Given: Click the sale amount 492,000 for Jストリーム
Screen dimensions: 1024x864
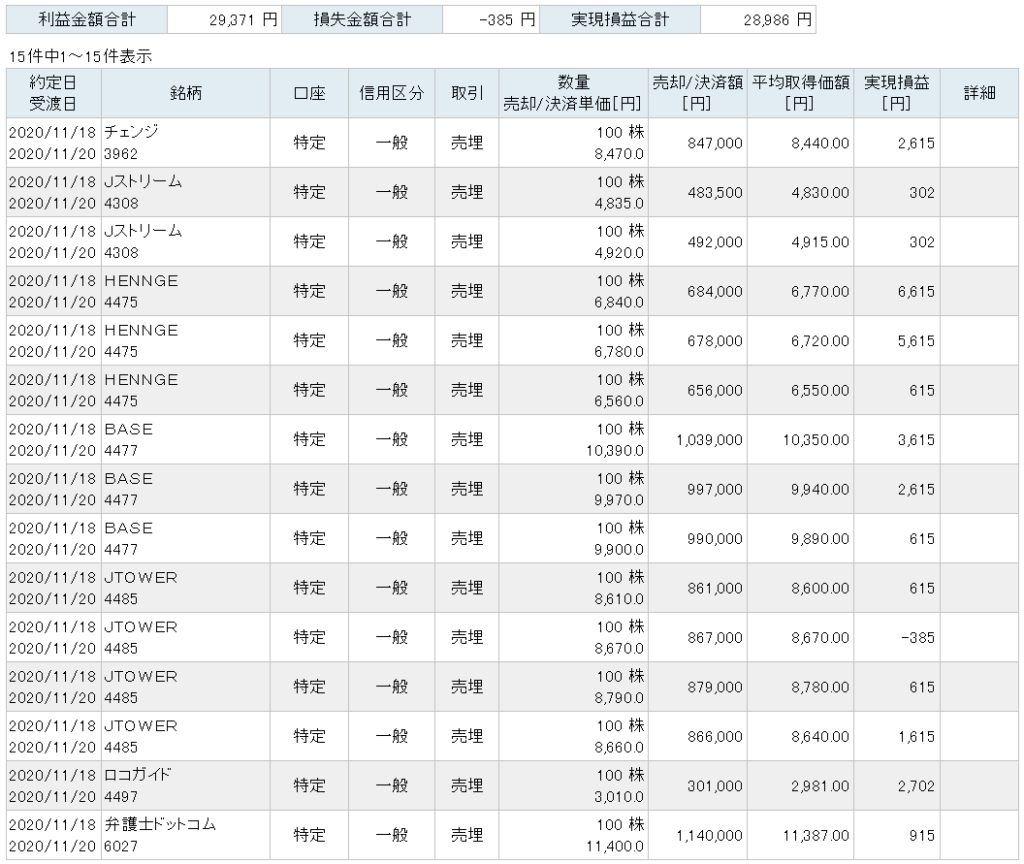Looking at the screenshot, I should [714, 242].
